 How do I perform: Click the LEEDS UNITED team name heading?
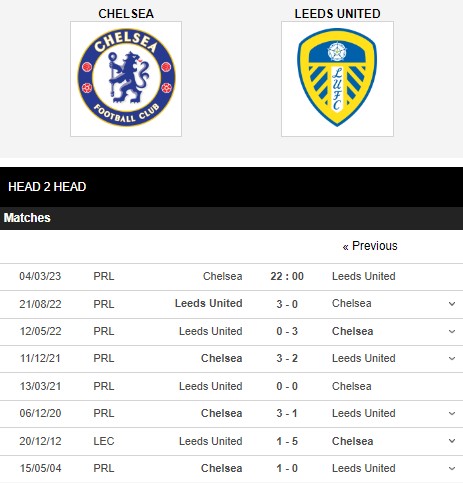click(x=337, y=14)
